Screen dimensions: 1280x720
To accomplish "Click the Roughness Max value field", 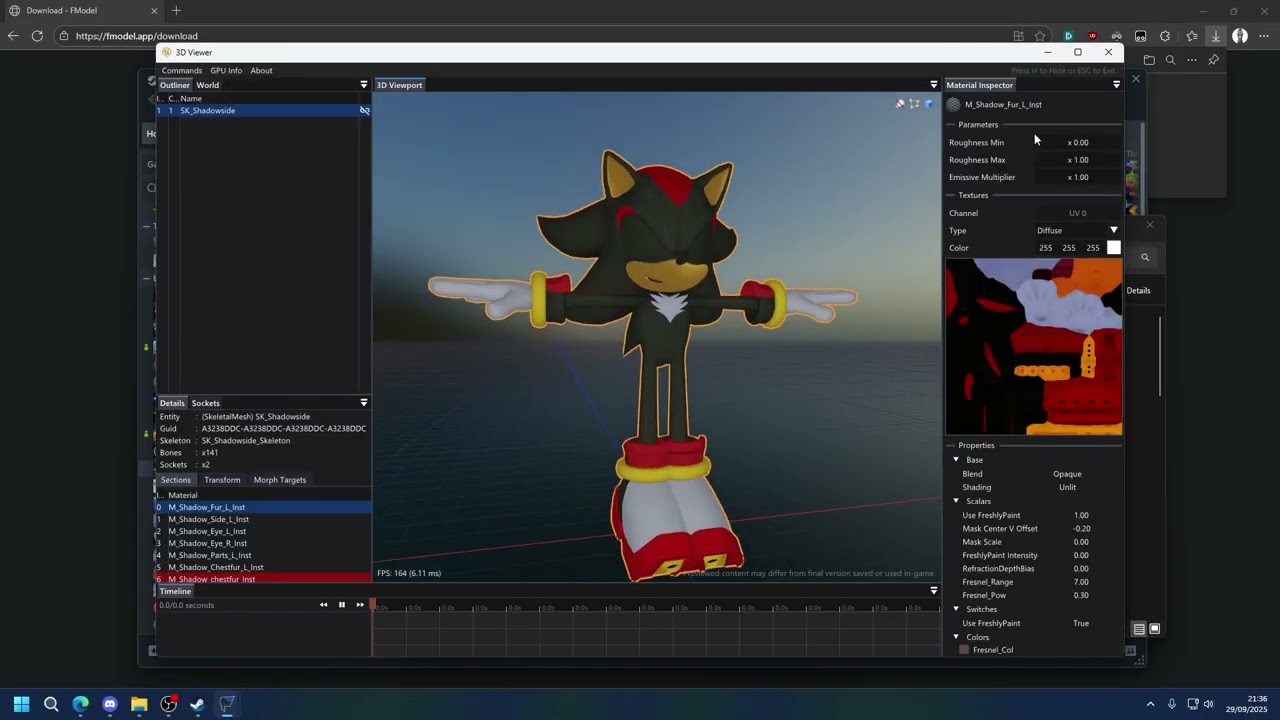I will pyautogui.click(x=1078, y=160).
